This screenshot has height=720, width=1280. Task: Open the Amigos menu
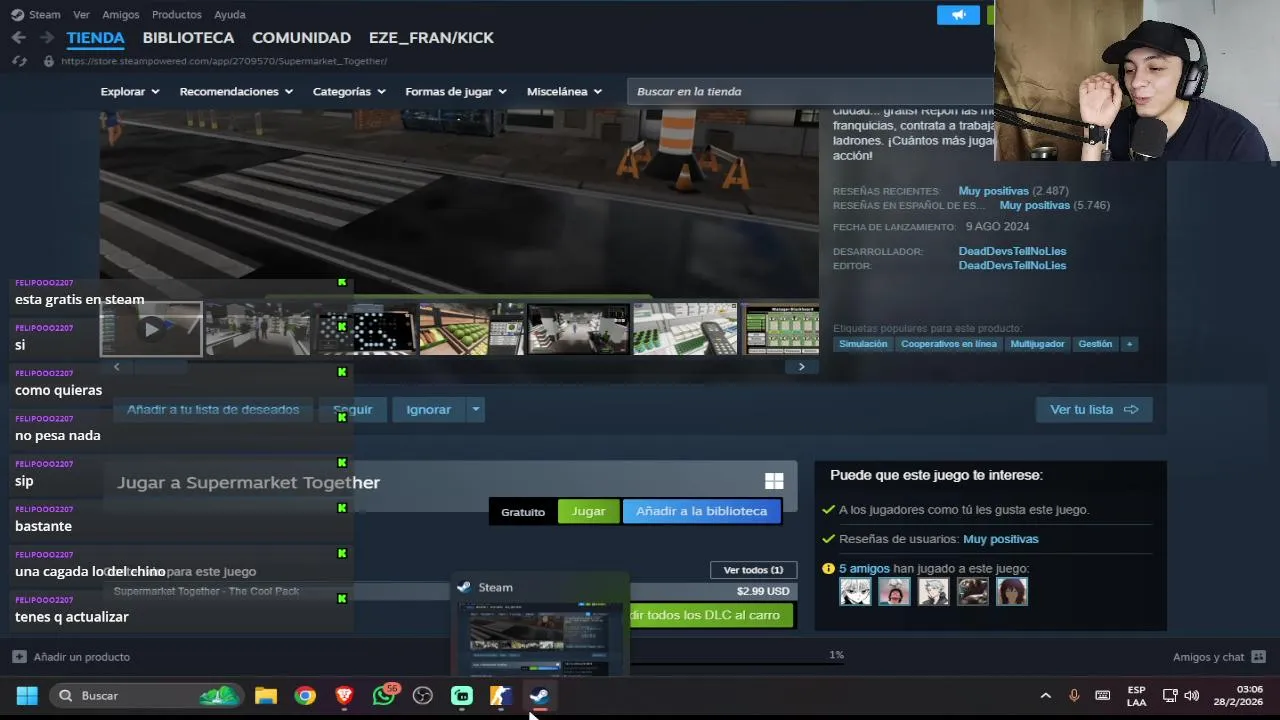click(x=121, y=15)
